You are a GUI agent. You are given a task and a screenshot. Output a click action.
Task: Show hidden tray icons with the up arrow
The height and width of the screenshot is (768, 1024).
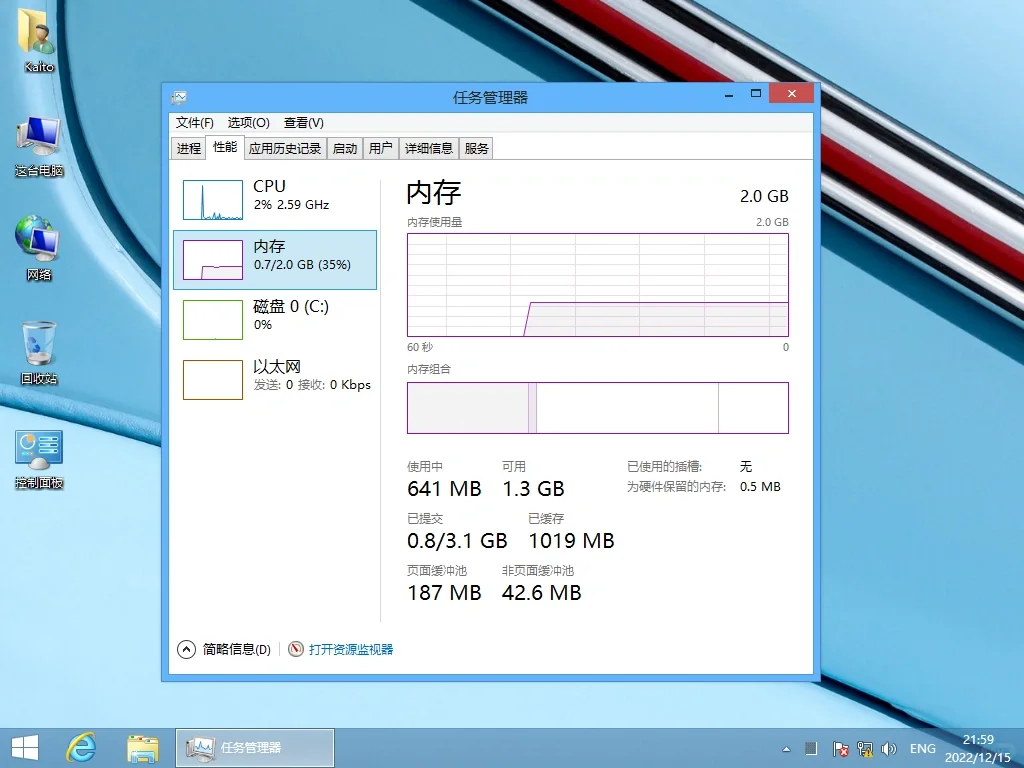785,748
